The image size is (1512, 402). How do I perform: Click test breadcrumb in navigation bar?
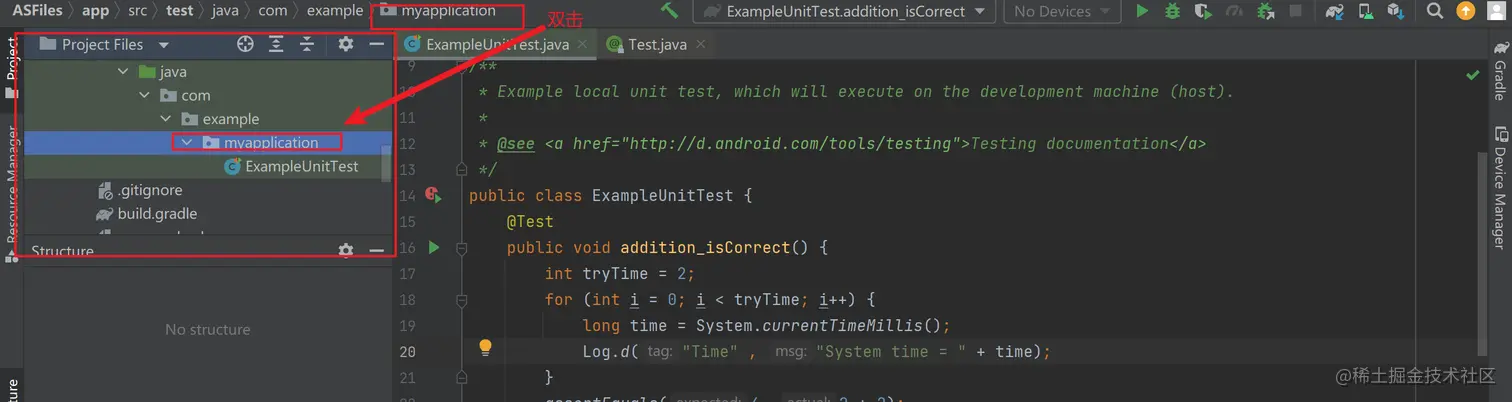(x=180, y=11)
